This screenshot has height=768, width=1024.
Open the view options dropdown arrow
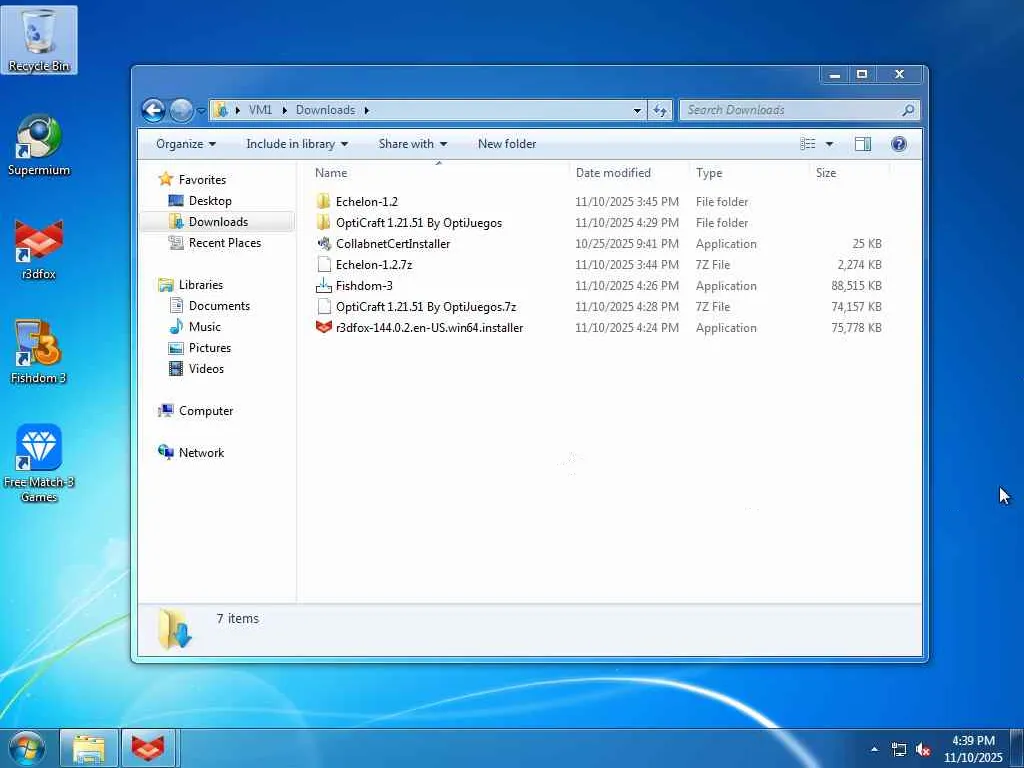pyautogui.click(x=829, y=144)
